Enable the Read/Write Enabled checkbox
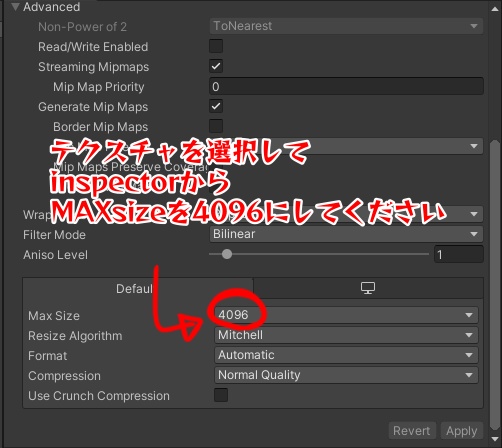Viewport: 502px width, 448px height. pos(216,46)
